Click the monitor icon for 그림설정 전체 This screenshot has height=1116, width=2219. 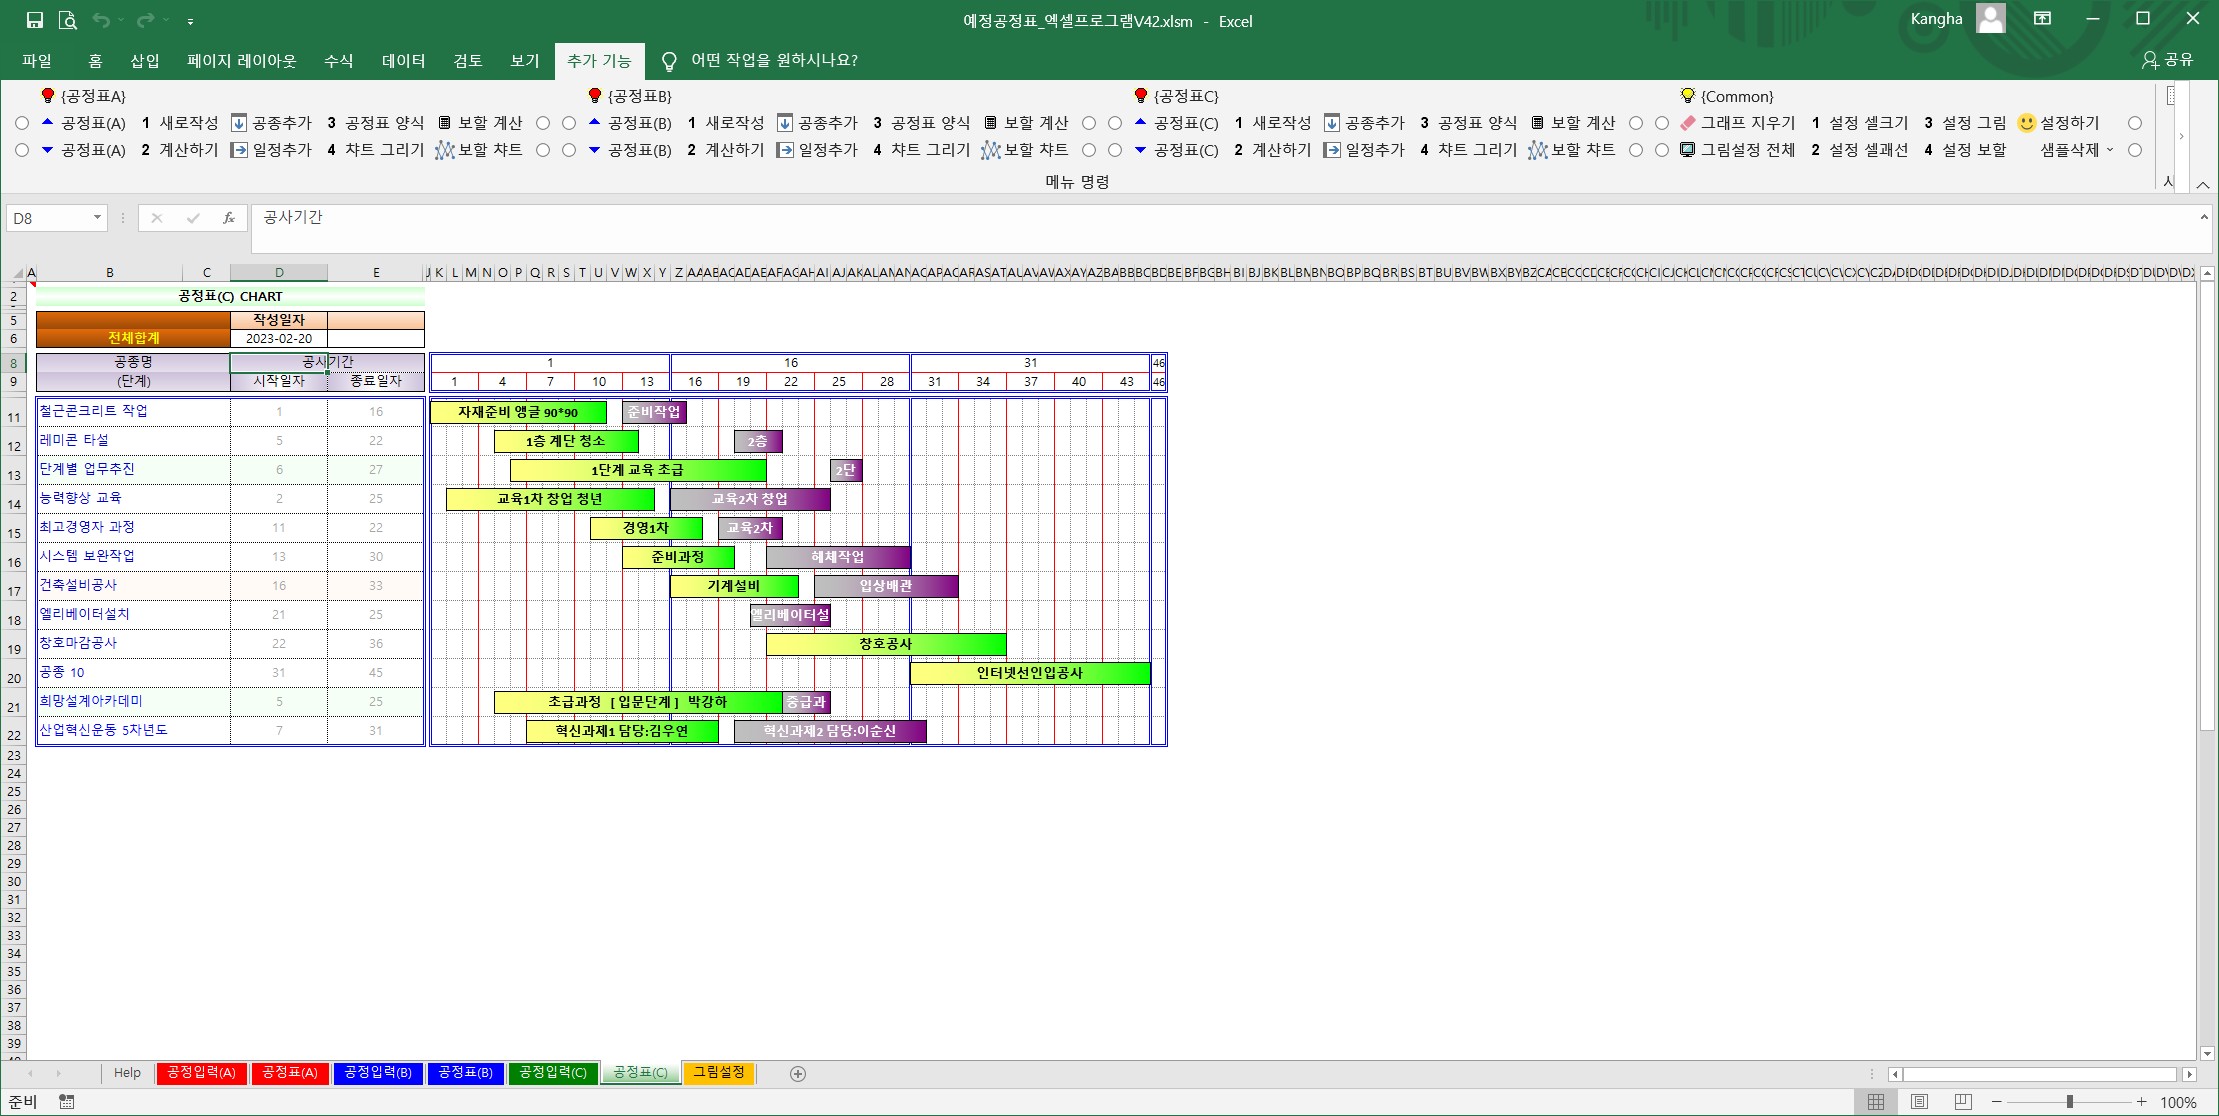(x=1688, y=150)
